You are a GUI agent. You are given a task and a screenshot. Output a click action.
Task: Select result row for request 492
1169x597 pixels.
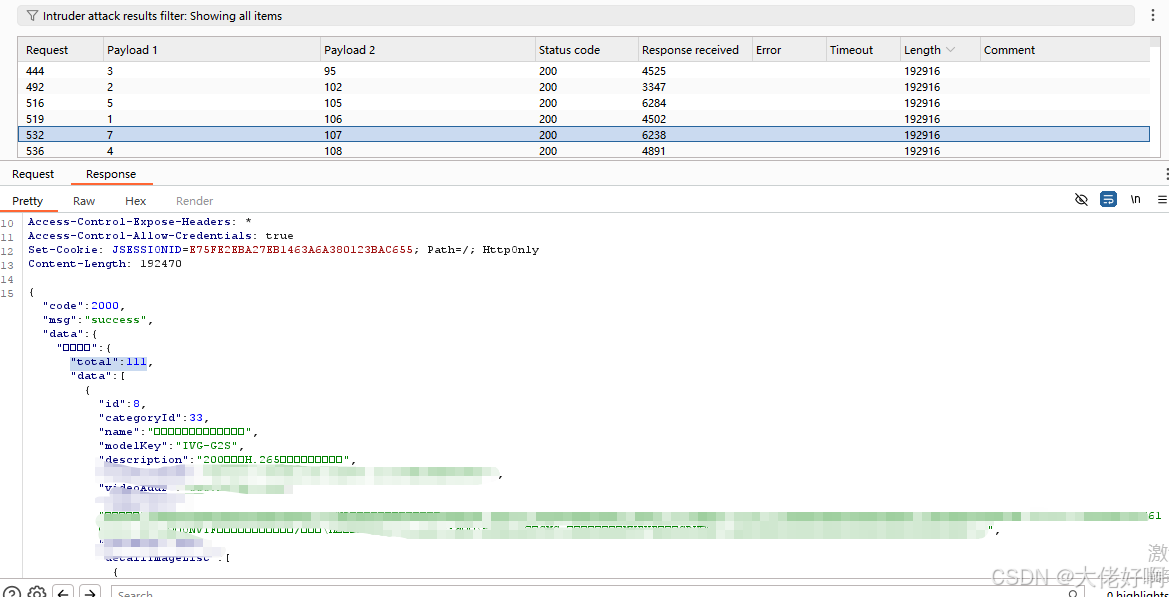(584, 86)
